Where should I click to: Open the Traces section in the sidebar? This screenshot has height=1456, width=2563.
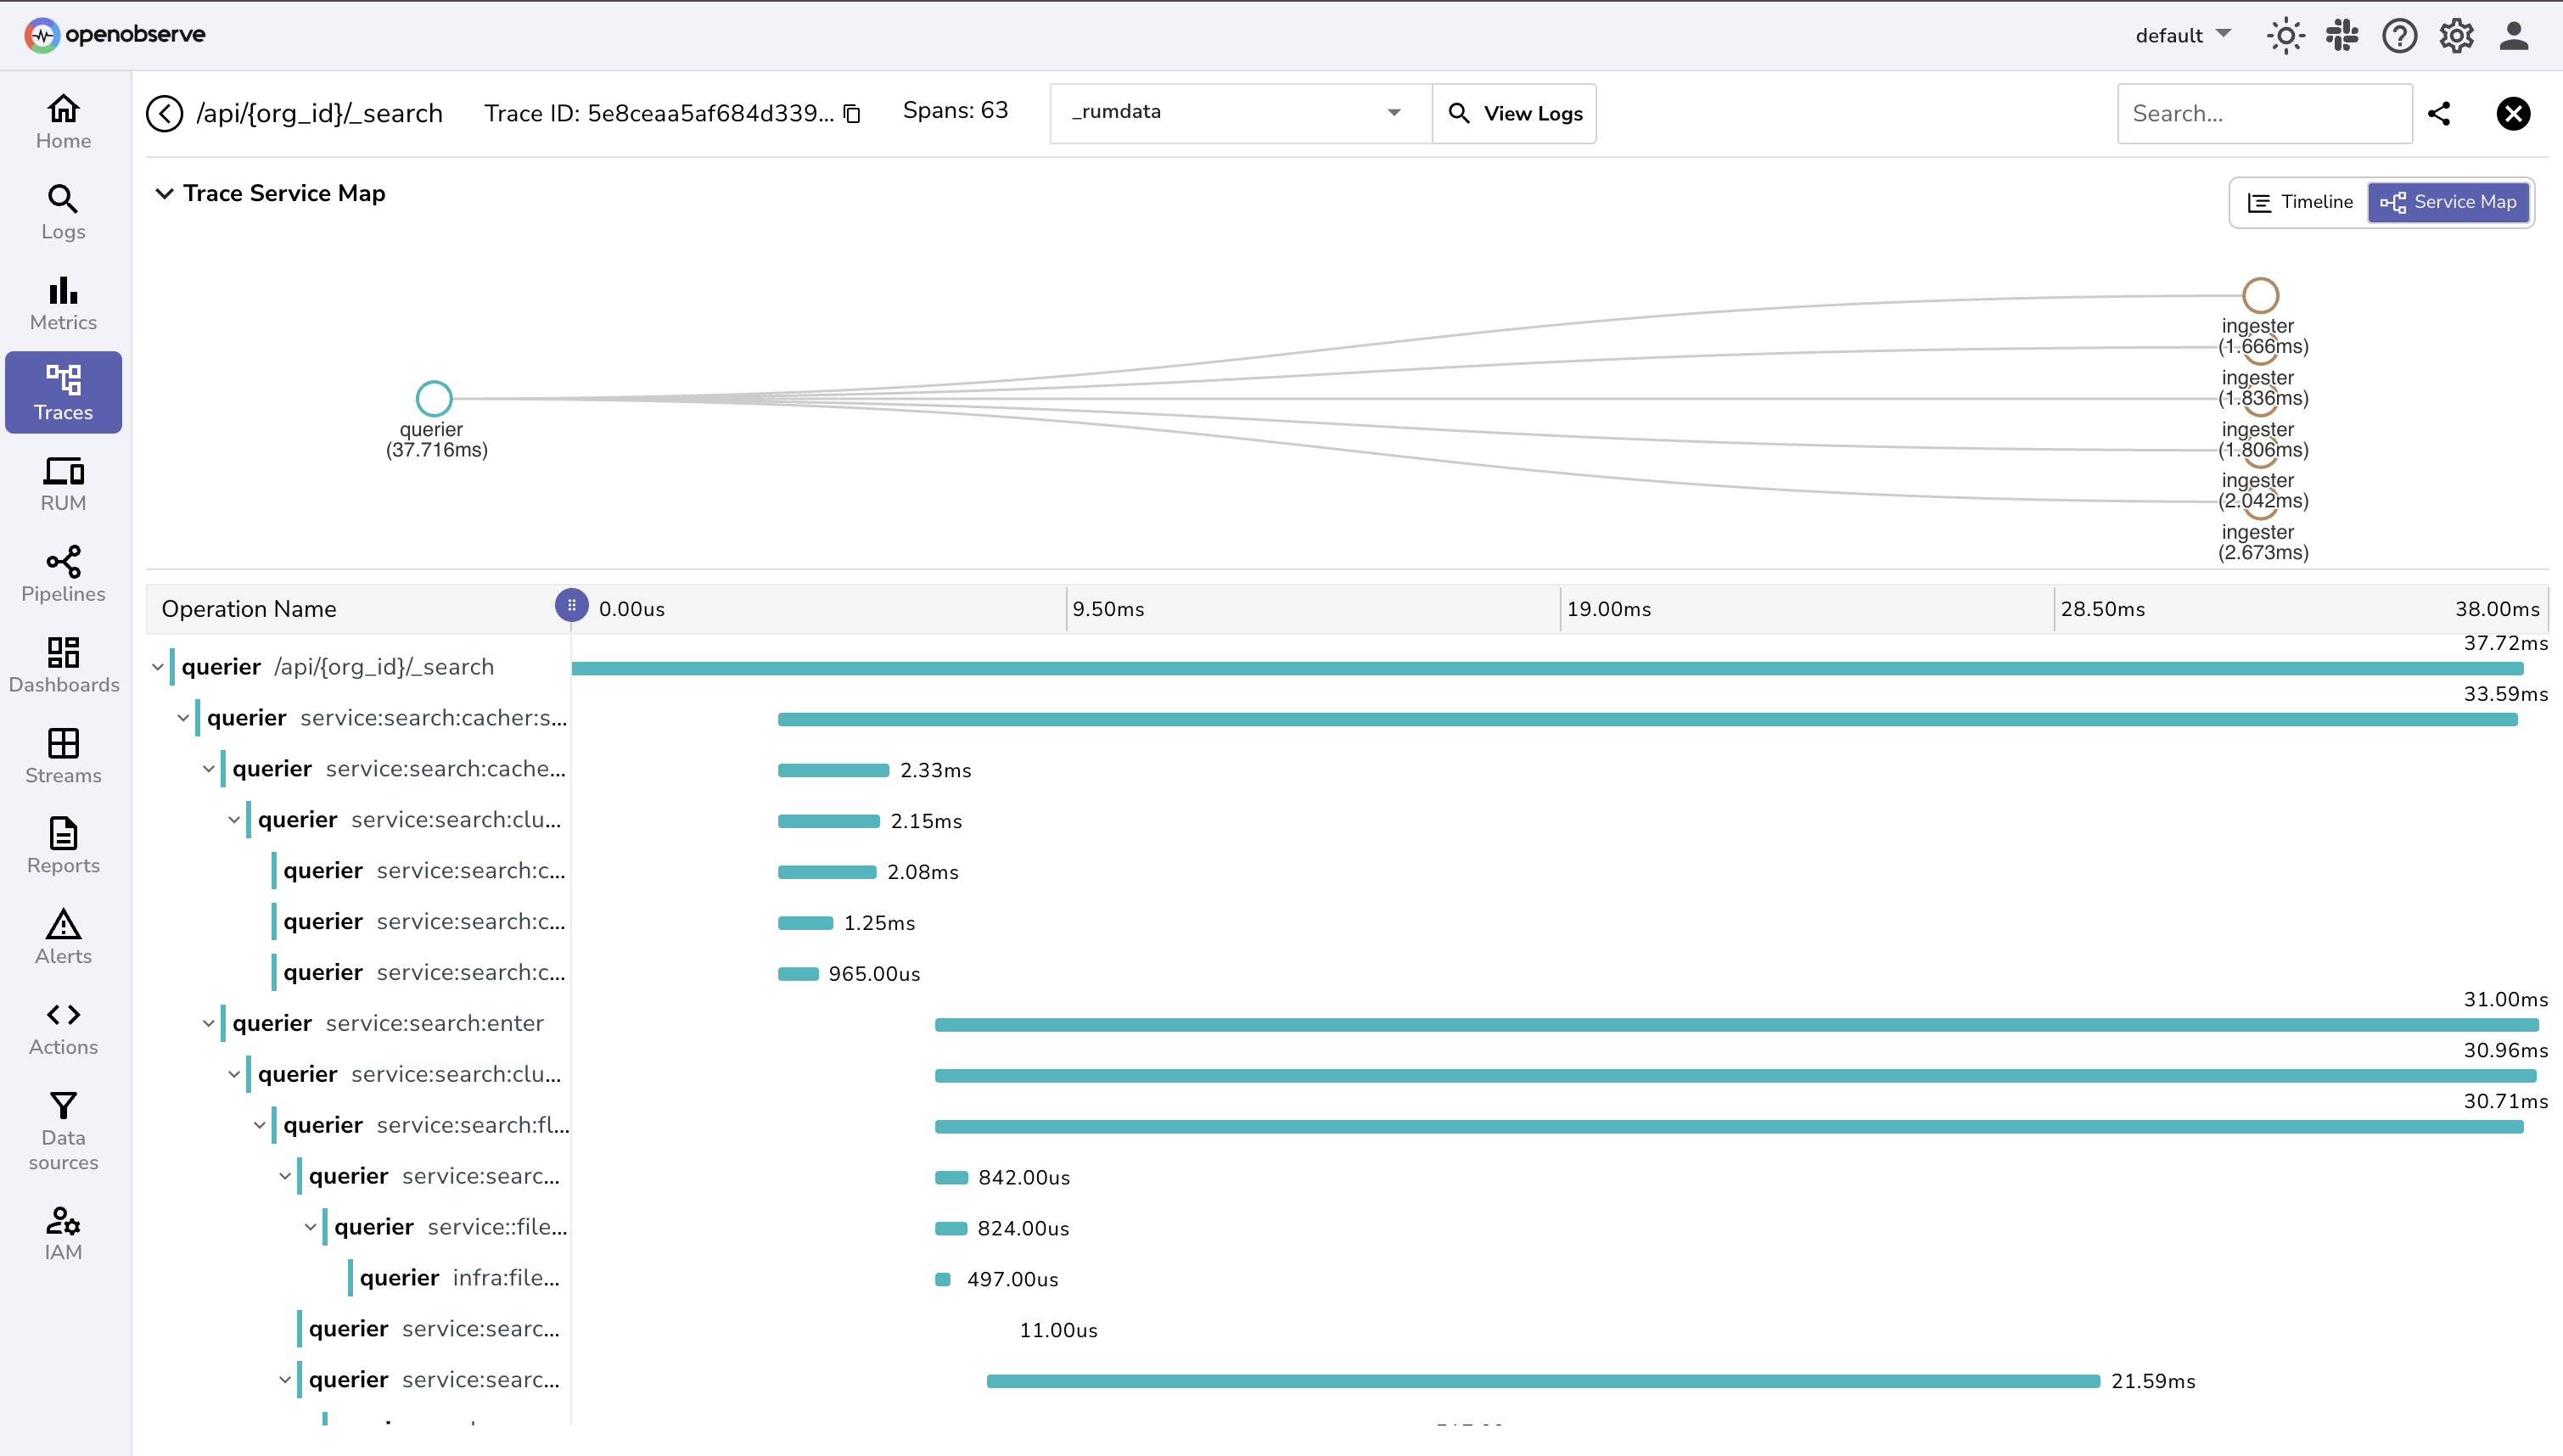[x=62, y=392]
